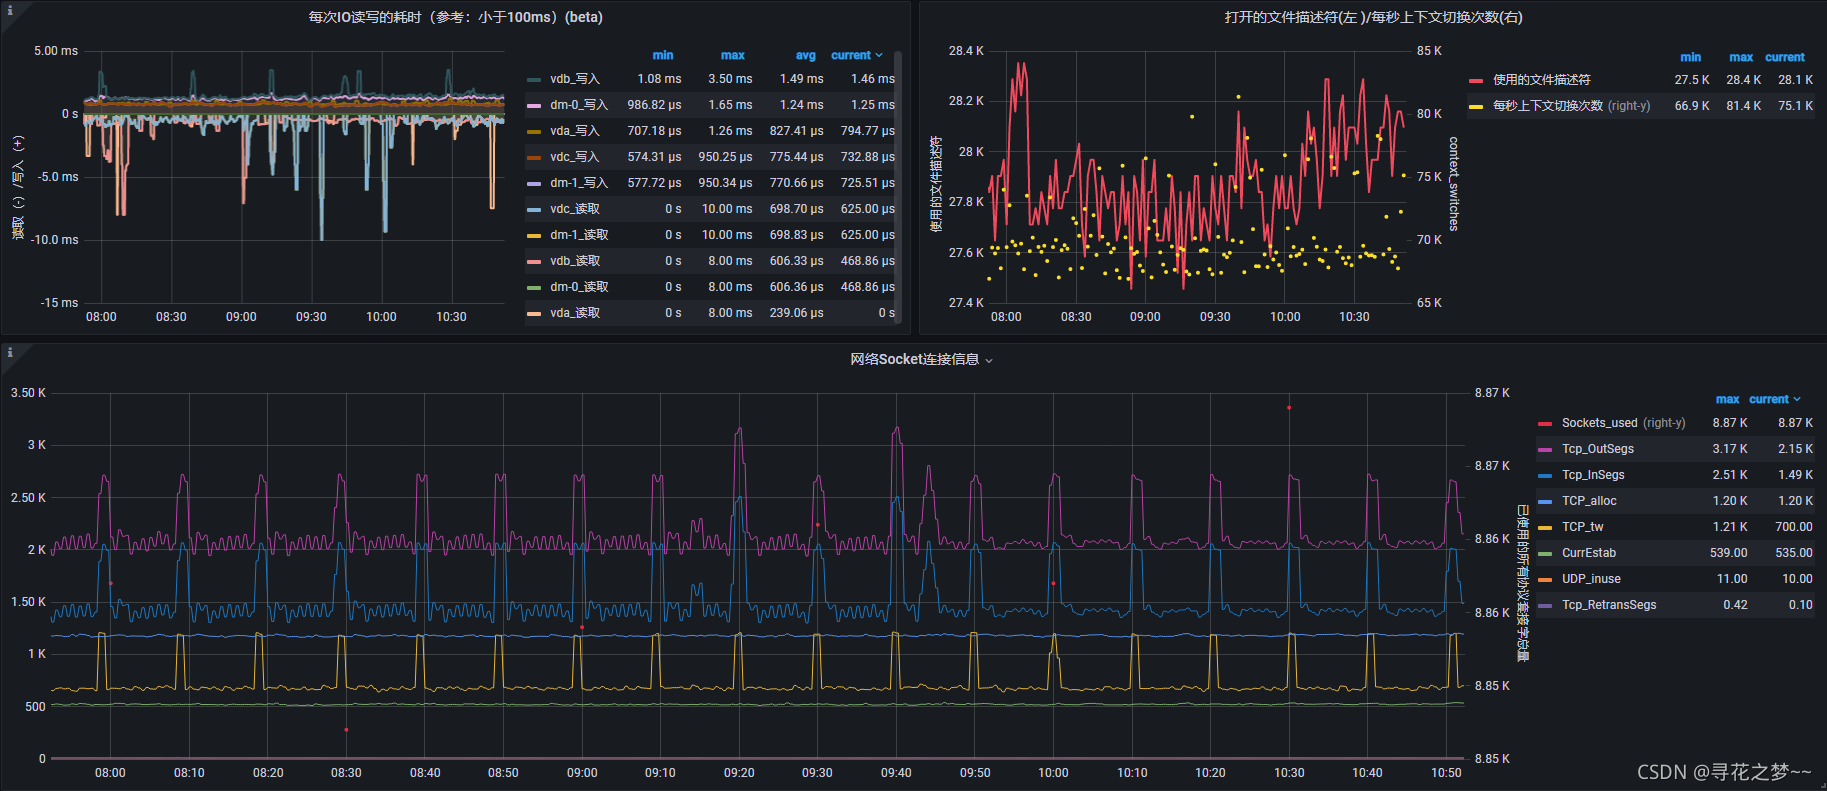Open color swatch for 每秒上下文切换次数 series
This screenshot has height=791, width=1827.
click(x=1476, y=106)
